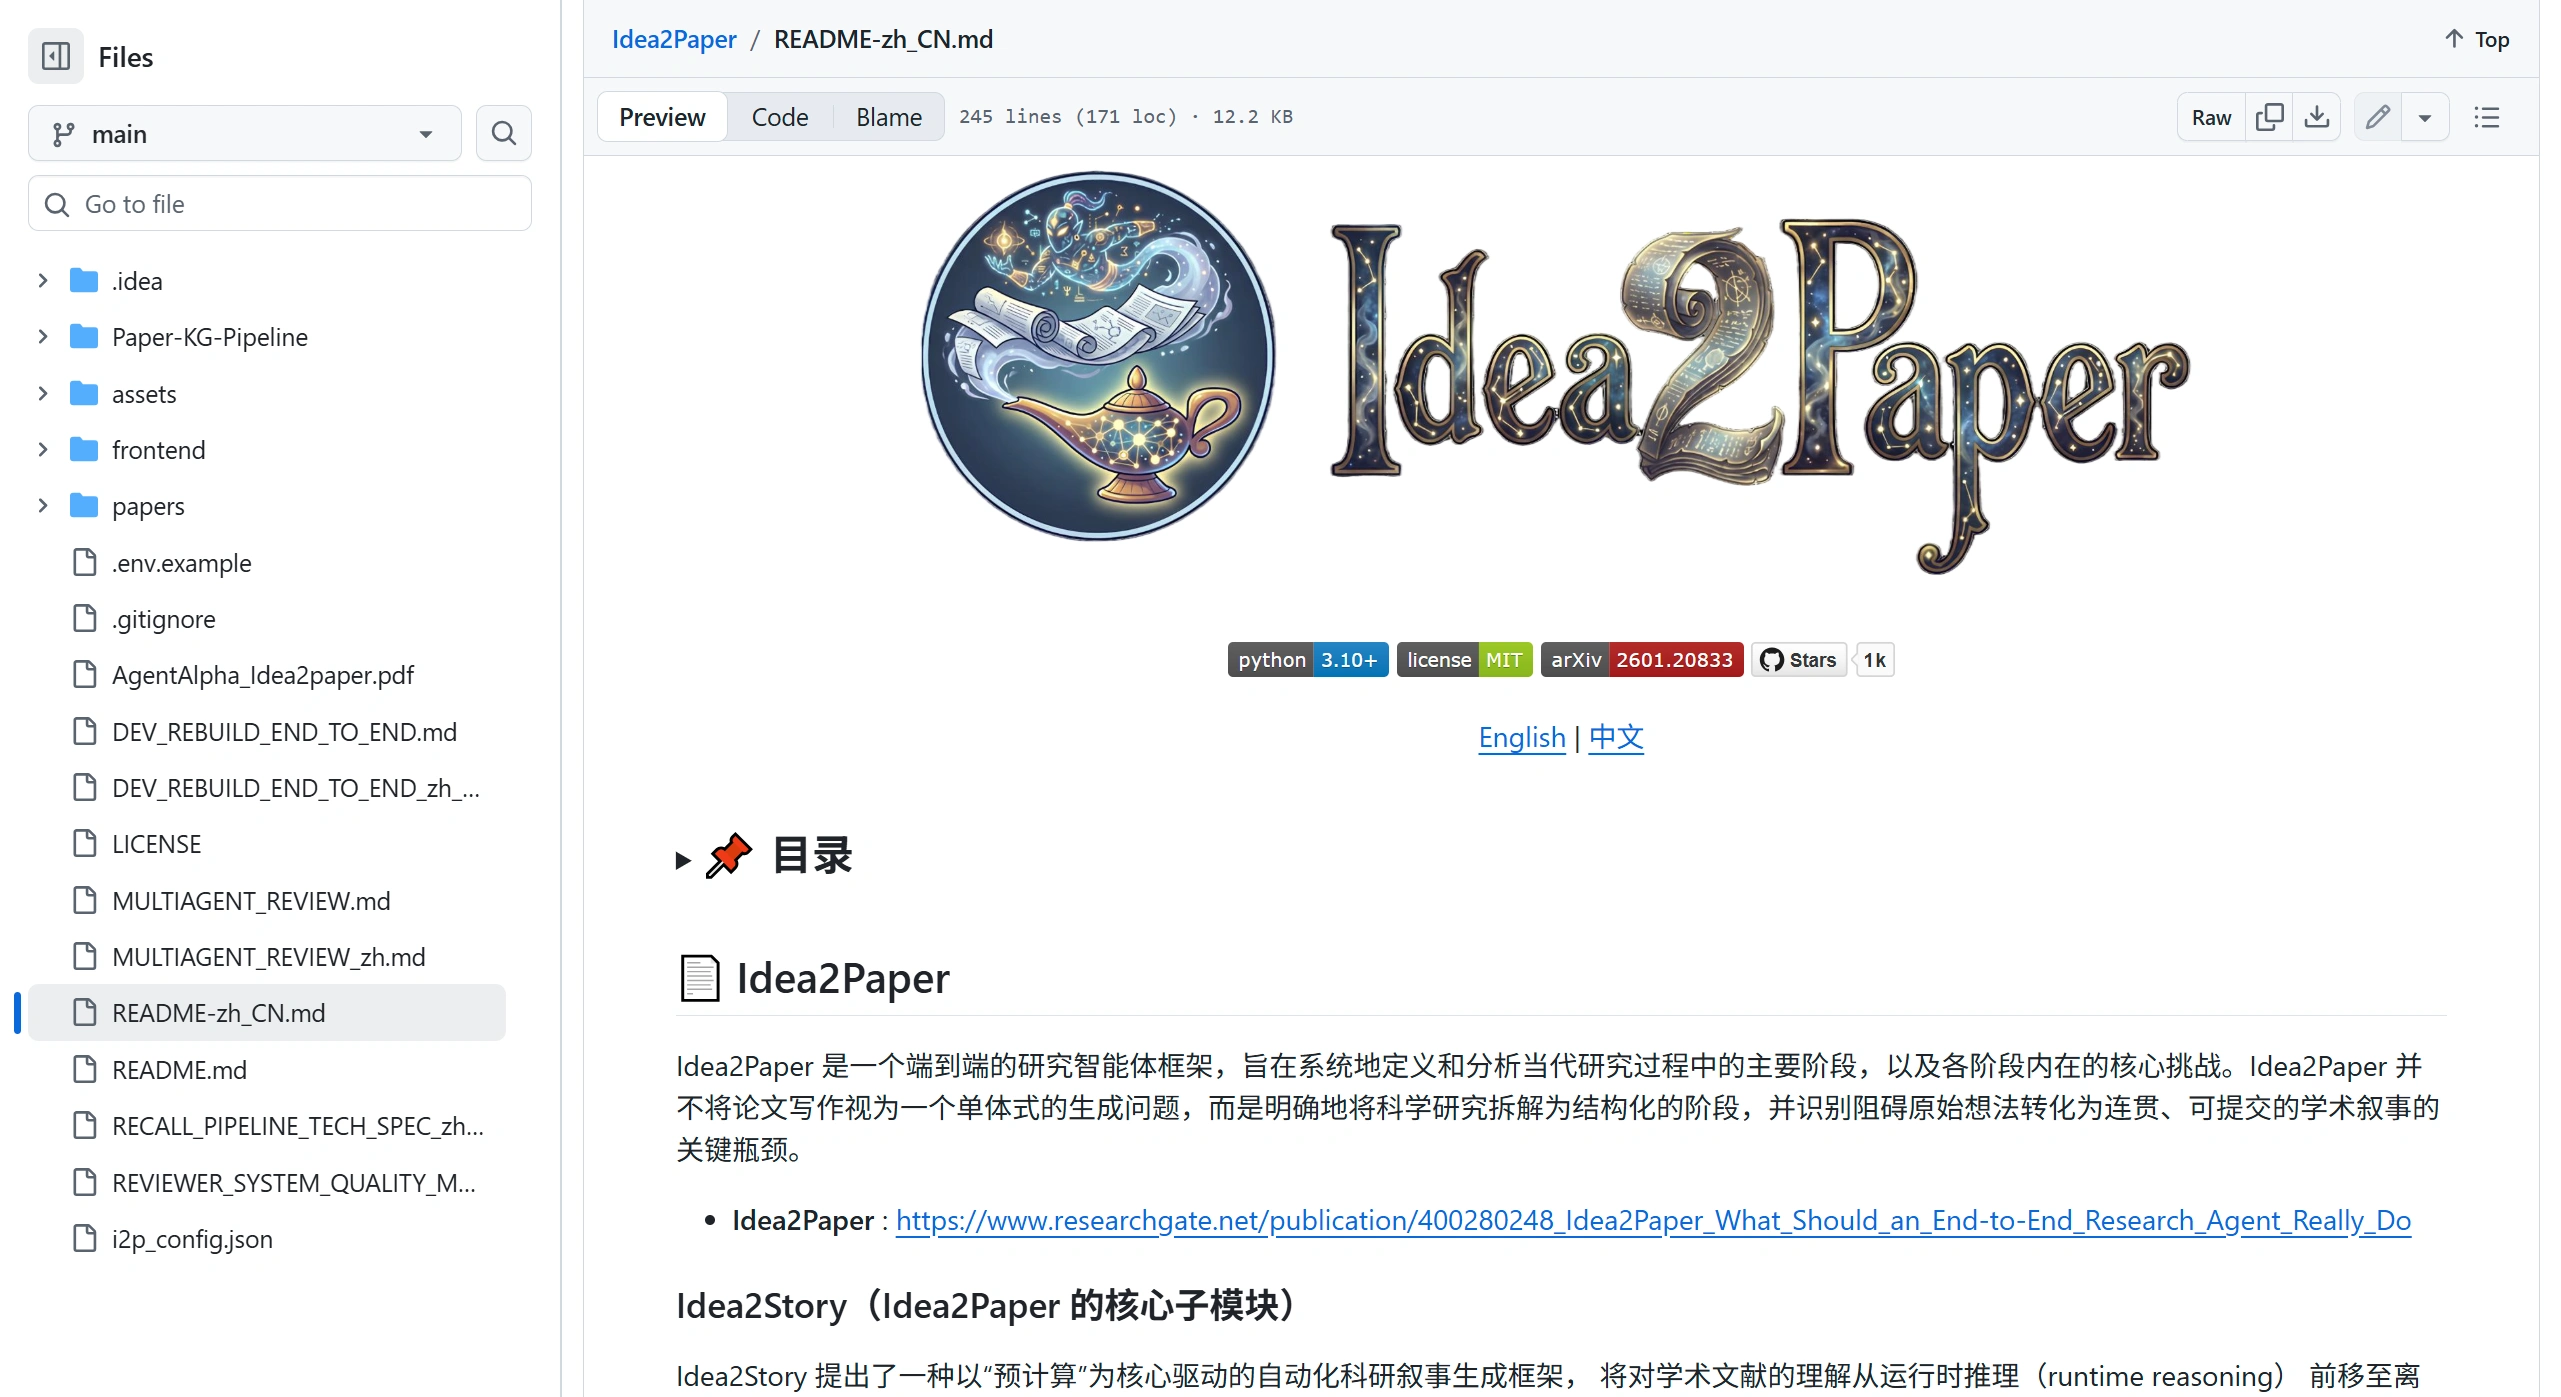2561x1397 pixels.
Task: Open the edit options dropdown arrow
Action: pos(2426,116)
